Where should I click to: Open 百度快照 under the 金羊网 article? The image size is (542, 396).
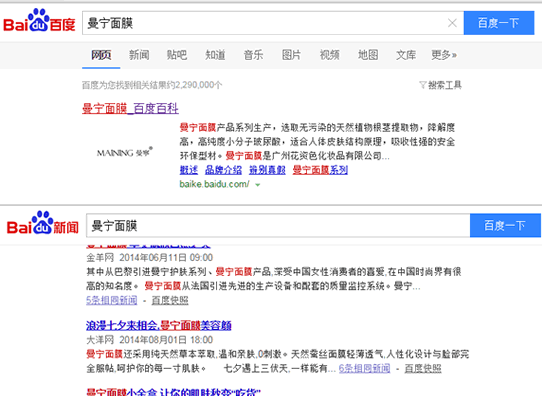170,300
